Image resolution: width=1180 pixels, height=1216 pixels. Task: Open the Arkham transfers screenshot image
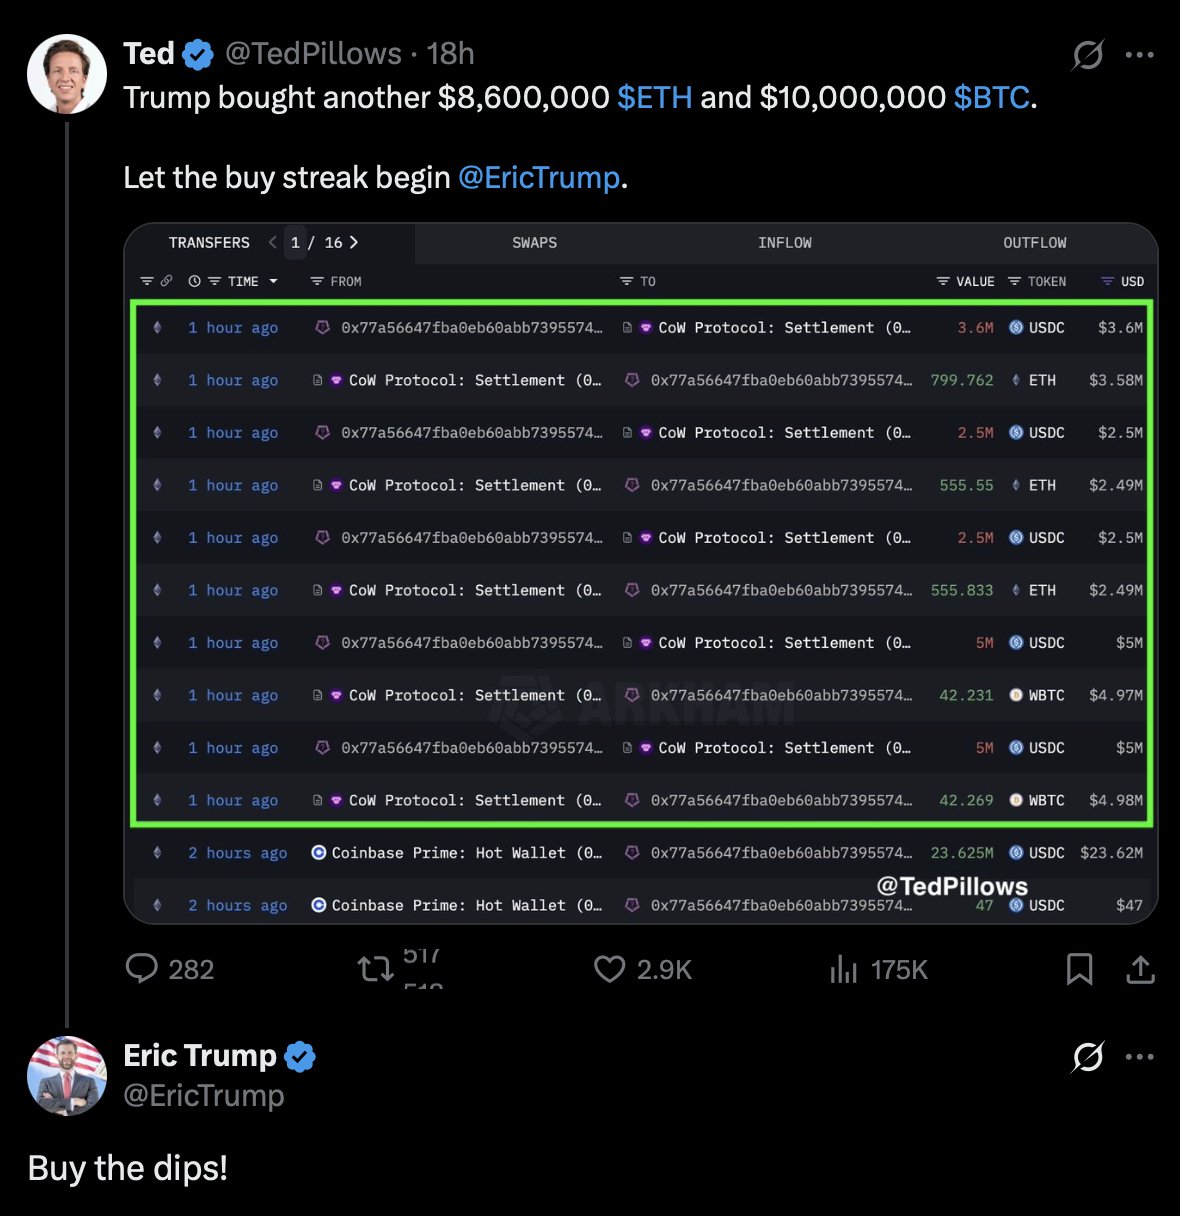[x=641, y=573]
